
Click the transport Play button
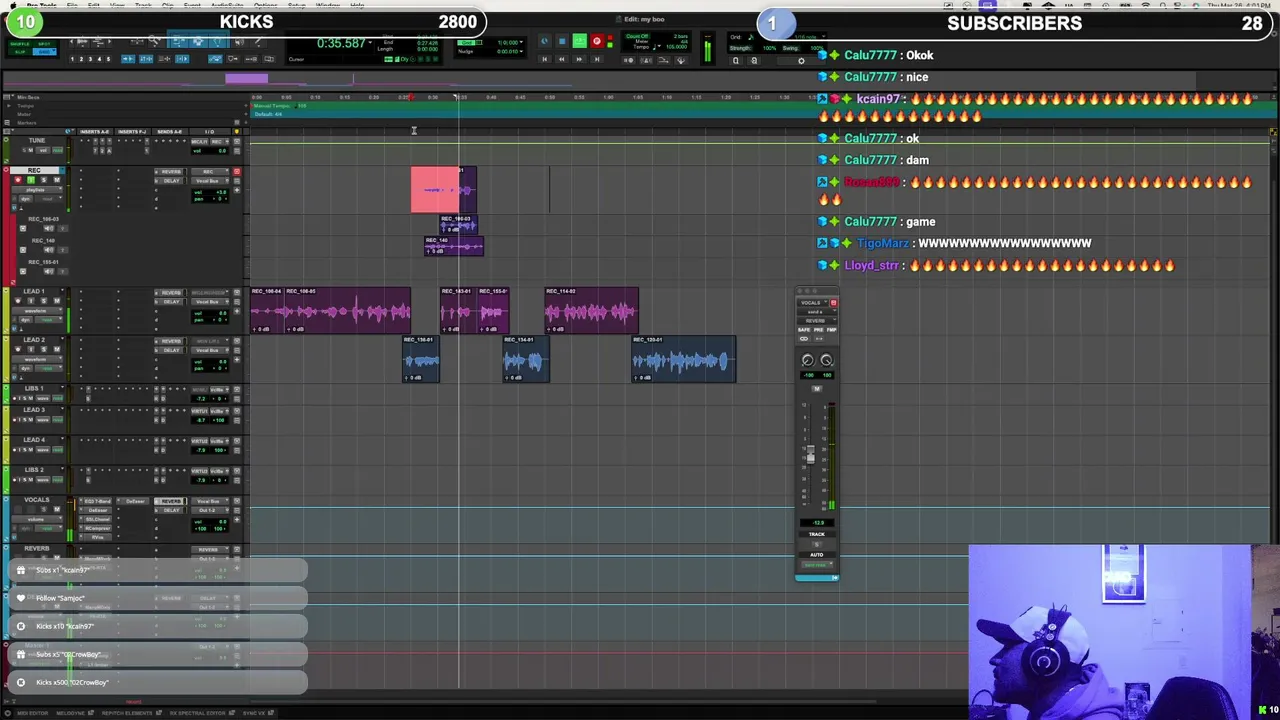[580, 41]
